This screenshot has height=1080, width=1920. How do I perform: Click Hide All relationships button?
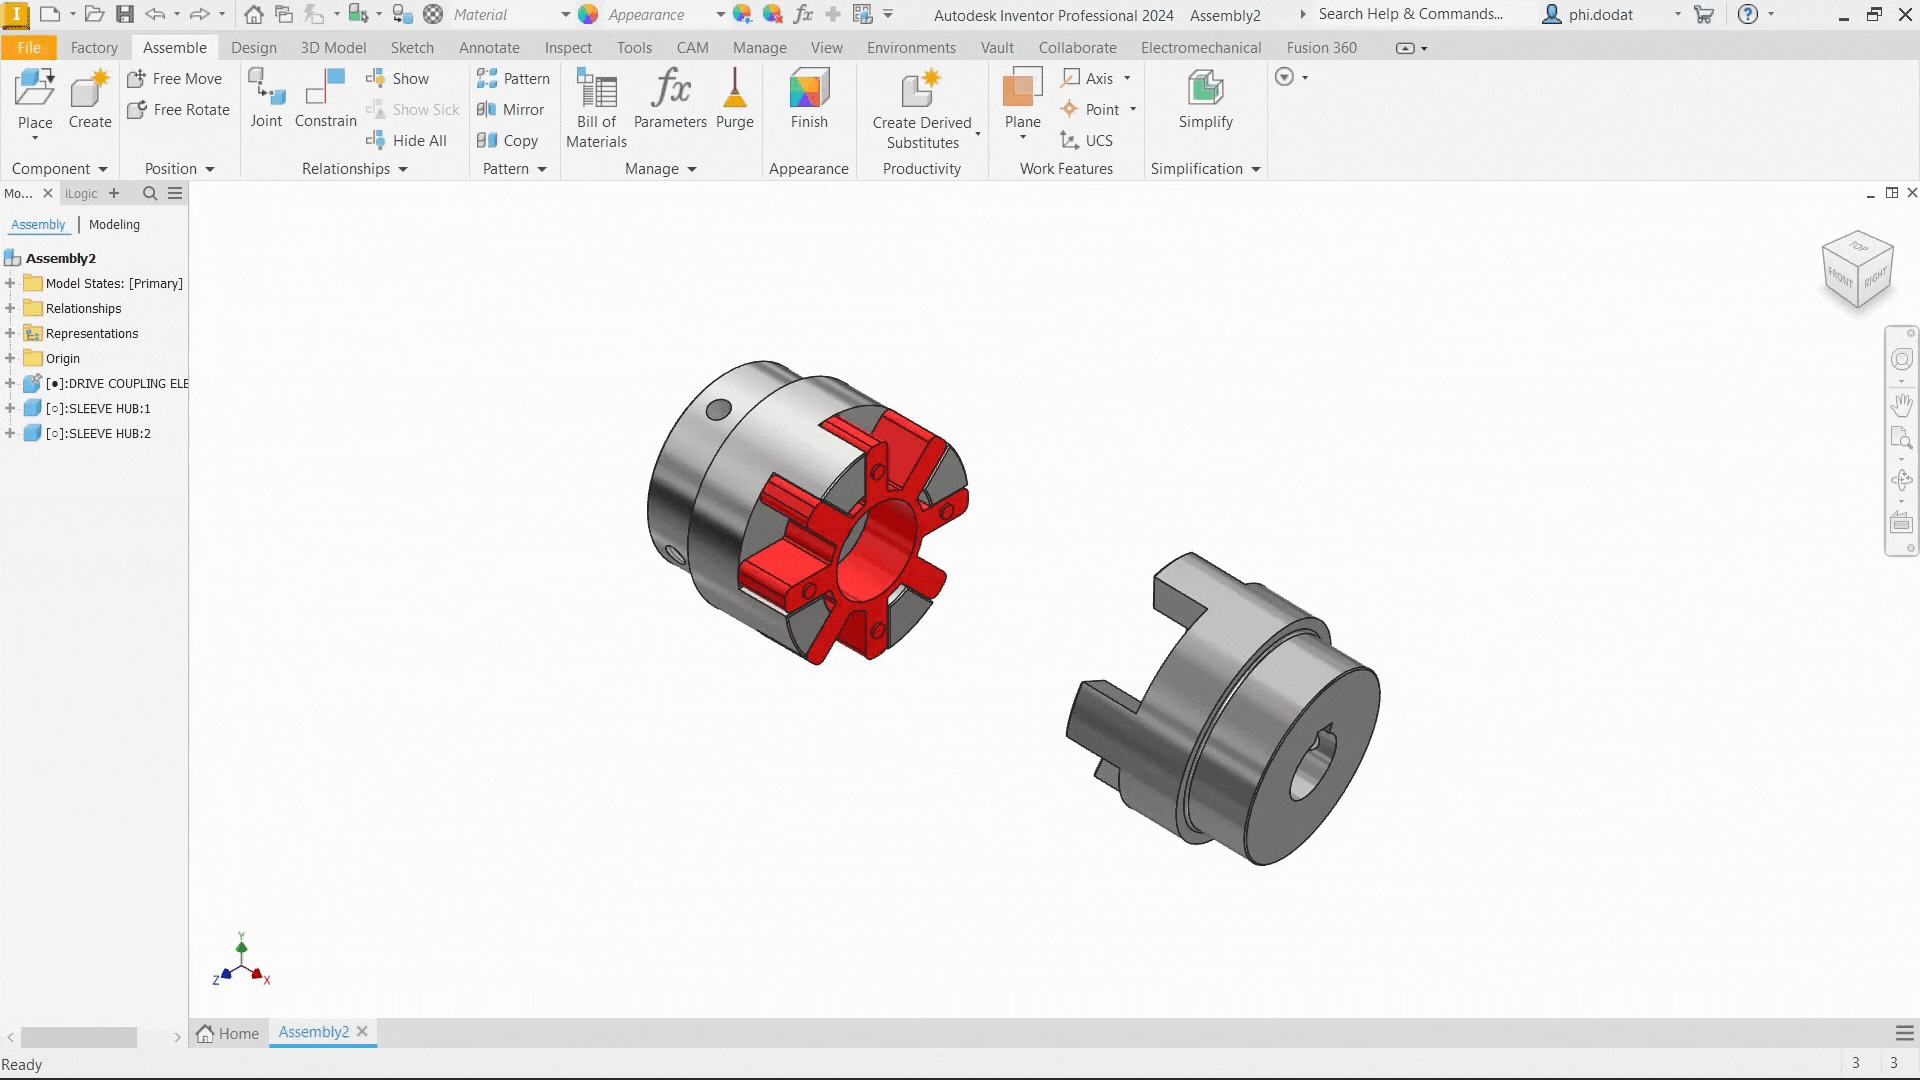pos(407,141)
